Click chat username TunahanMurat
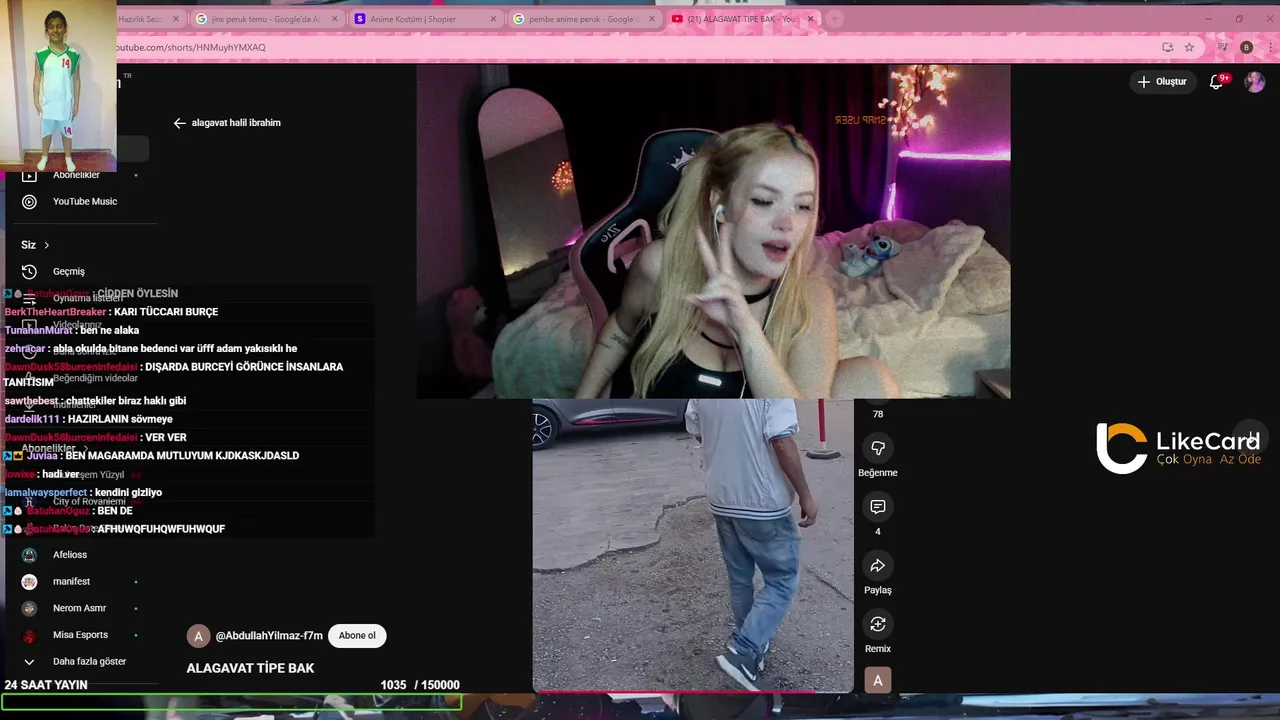This screenshot has height=720, width=1280. [38, 331]
